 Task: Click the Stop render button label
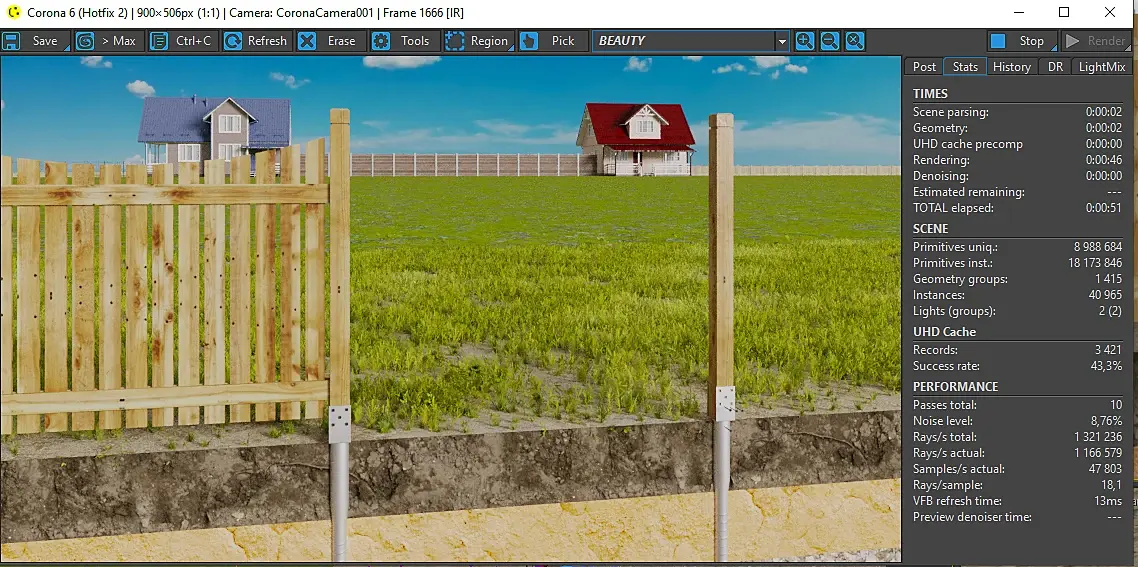pyautogui.click(x=1031, y=41)
